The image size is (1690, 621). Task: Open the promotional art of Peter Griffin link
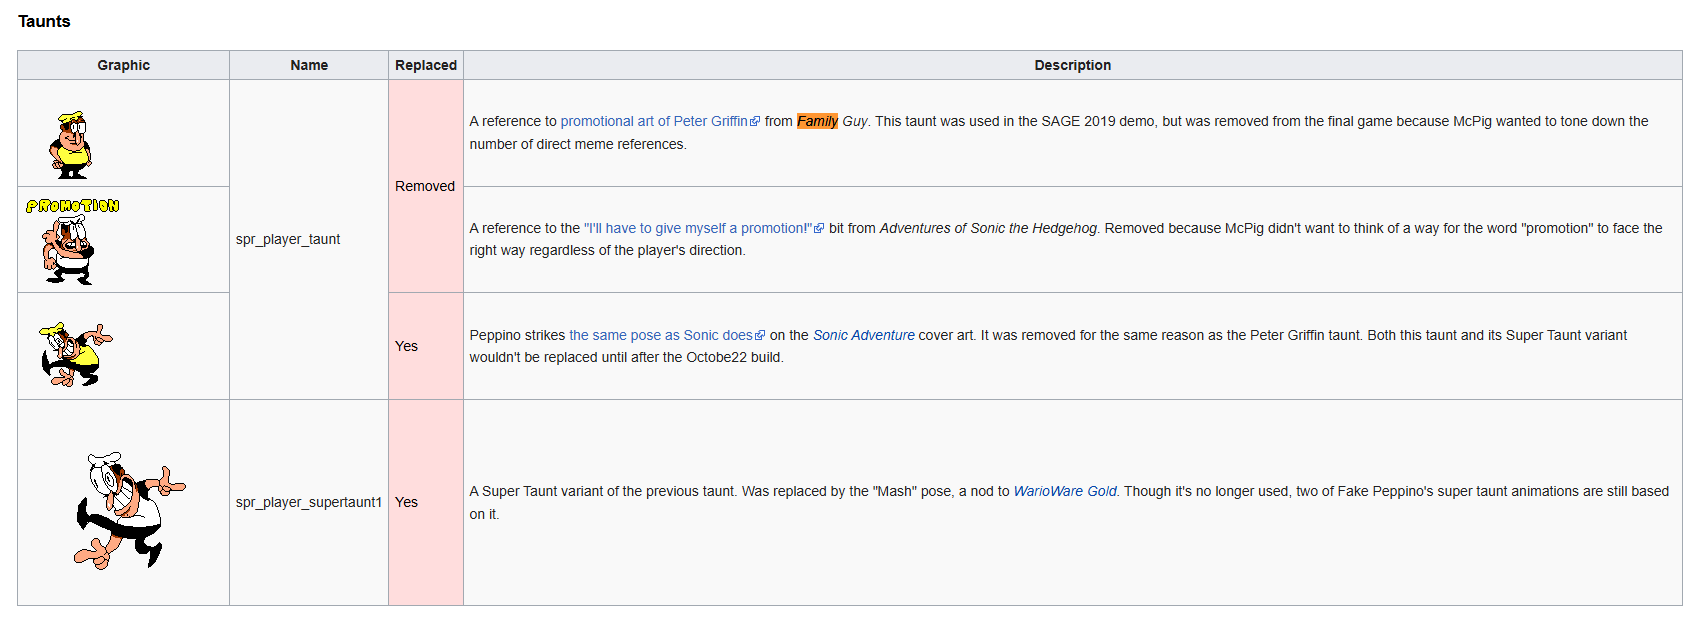click(x=654, y=121)
